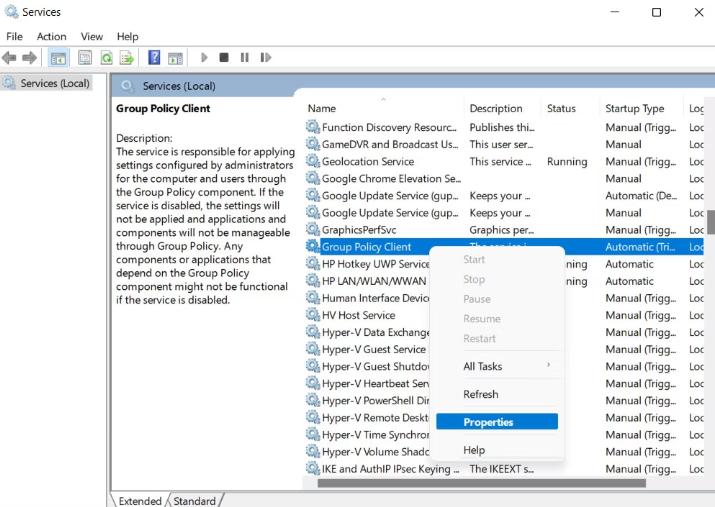Viewport: 715px width, 507px height.
Task: Click the Pause Service icon
Action: [244, 57]
